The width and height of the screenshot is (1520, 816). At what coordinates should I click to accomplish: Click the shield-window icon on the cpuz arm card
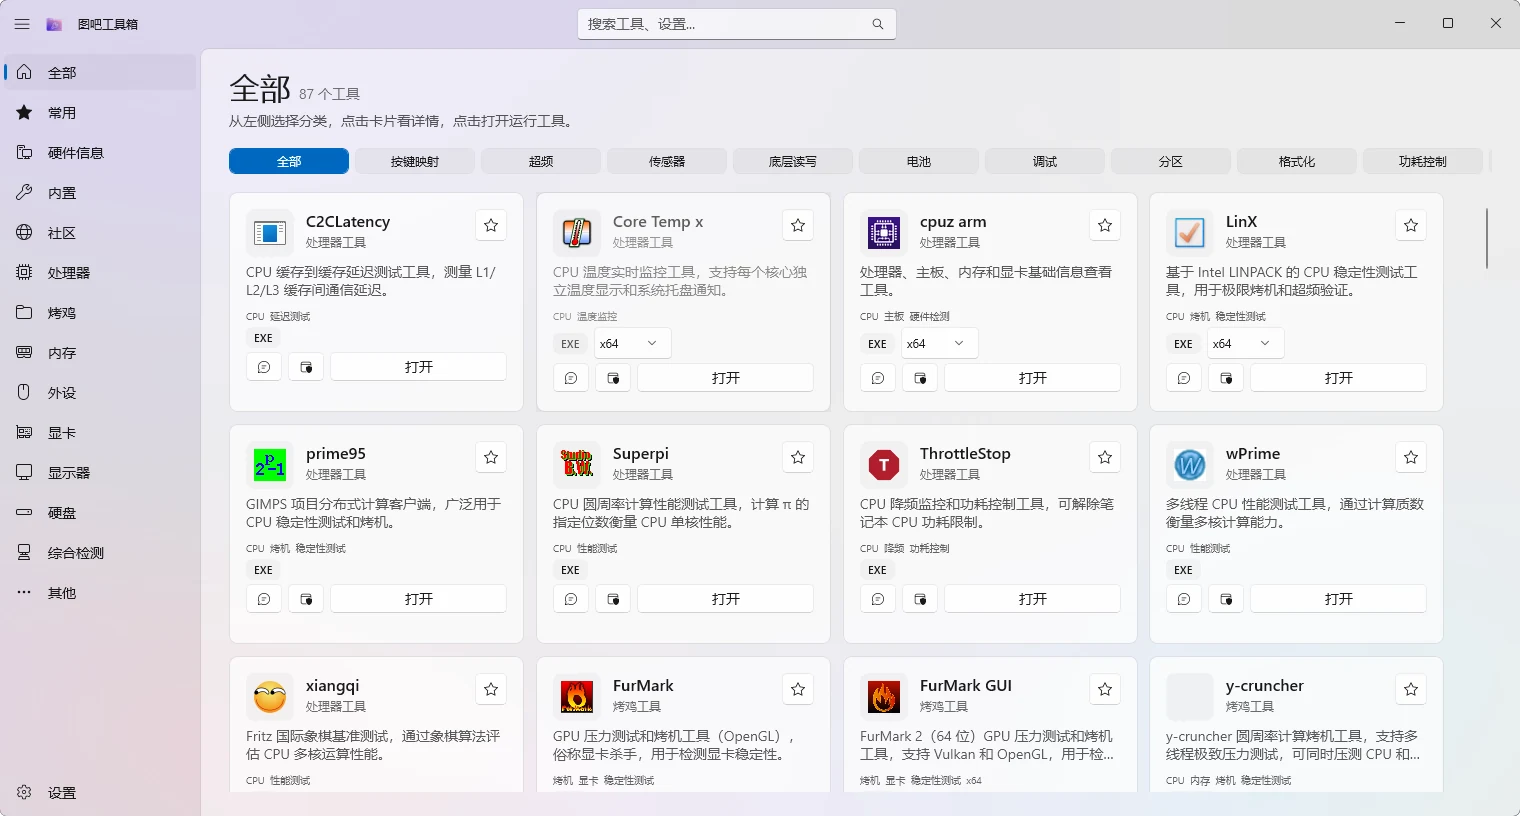(x=920, y=378)
